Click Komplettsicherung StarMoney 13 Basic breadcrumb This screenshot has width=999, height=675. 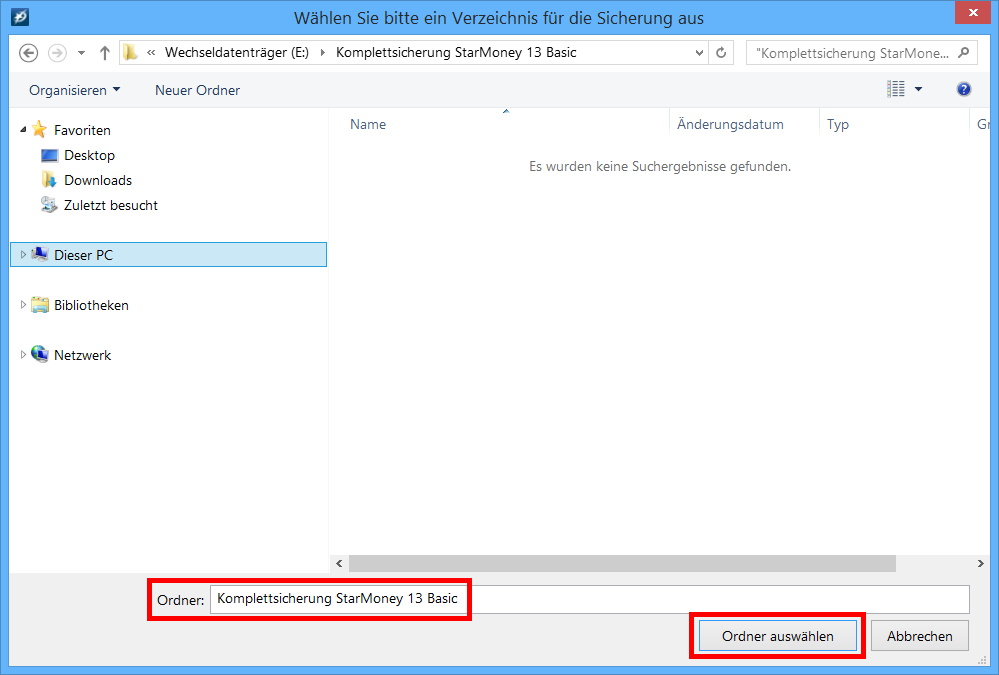click(456, 52)
